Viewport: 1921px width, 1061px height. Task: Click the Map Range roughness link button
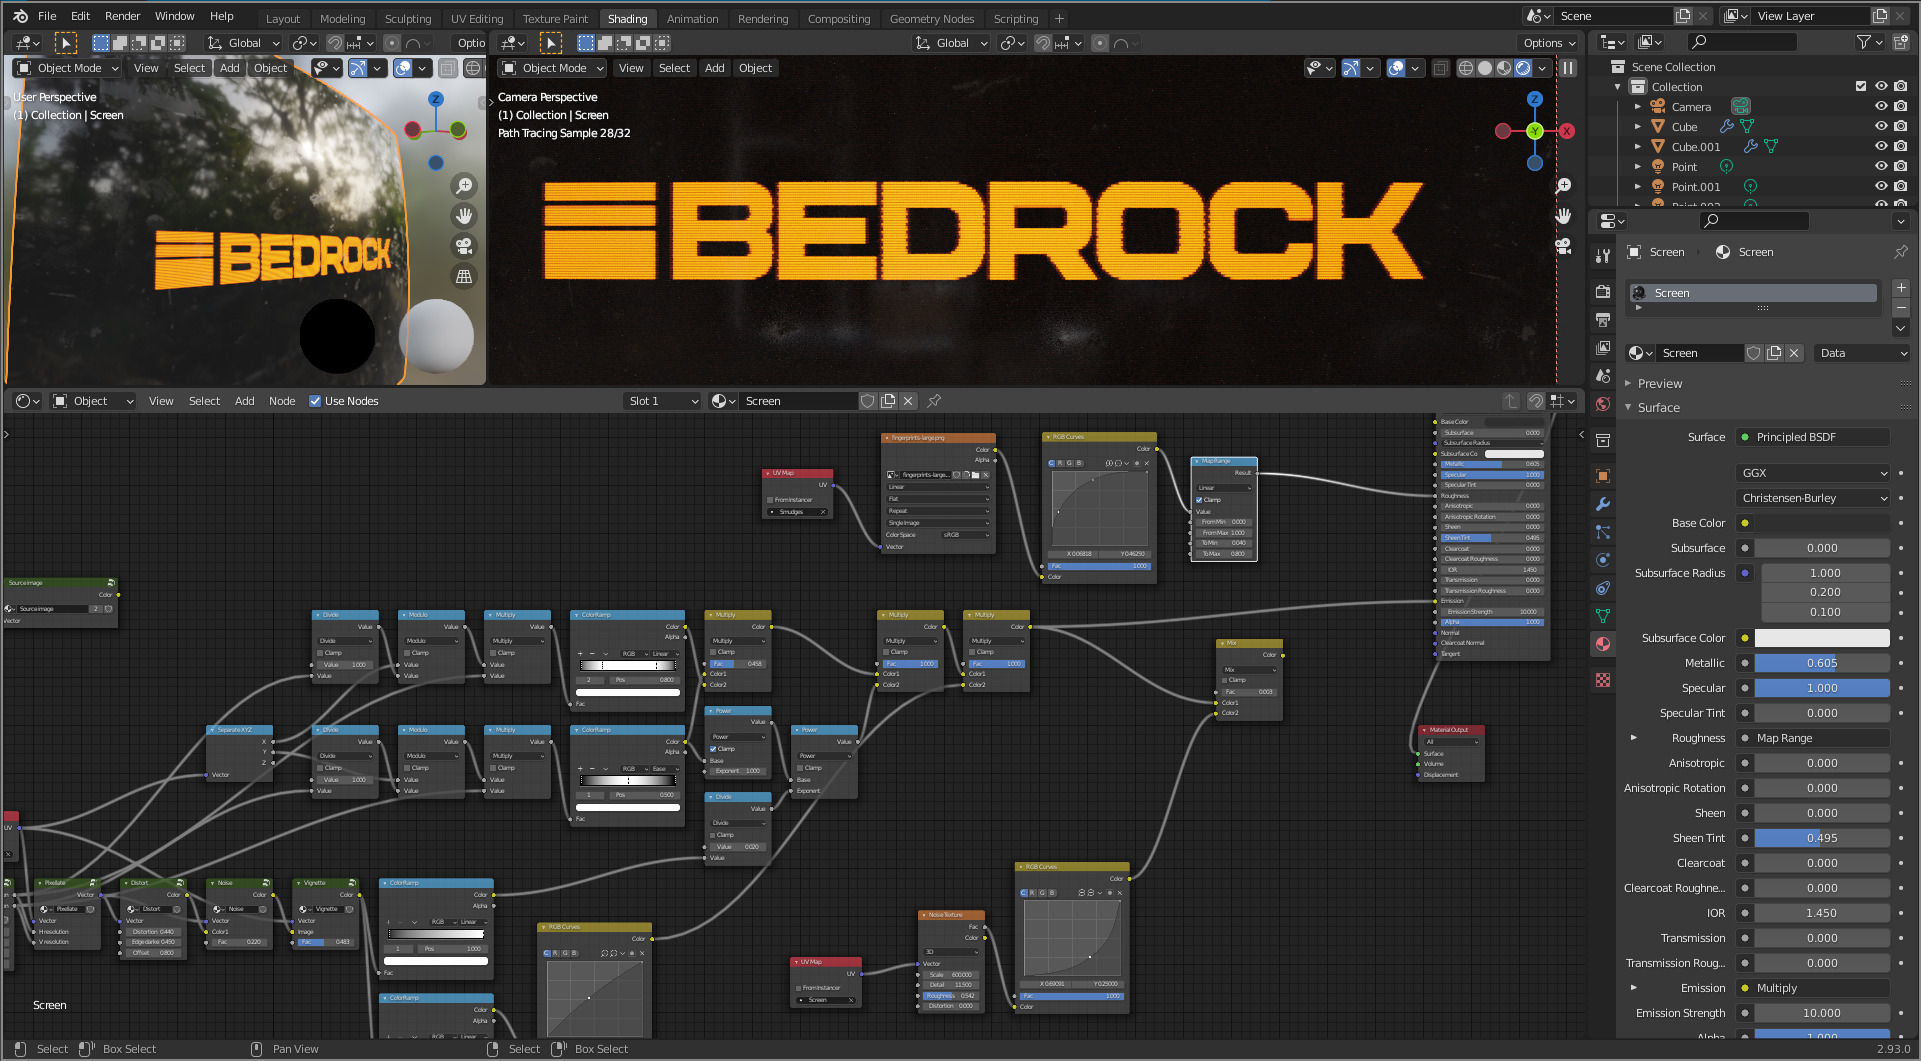point(1813,738)
